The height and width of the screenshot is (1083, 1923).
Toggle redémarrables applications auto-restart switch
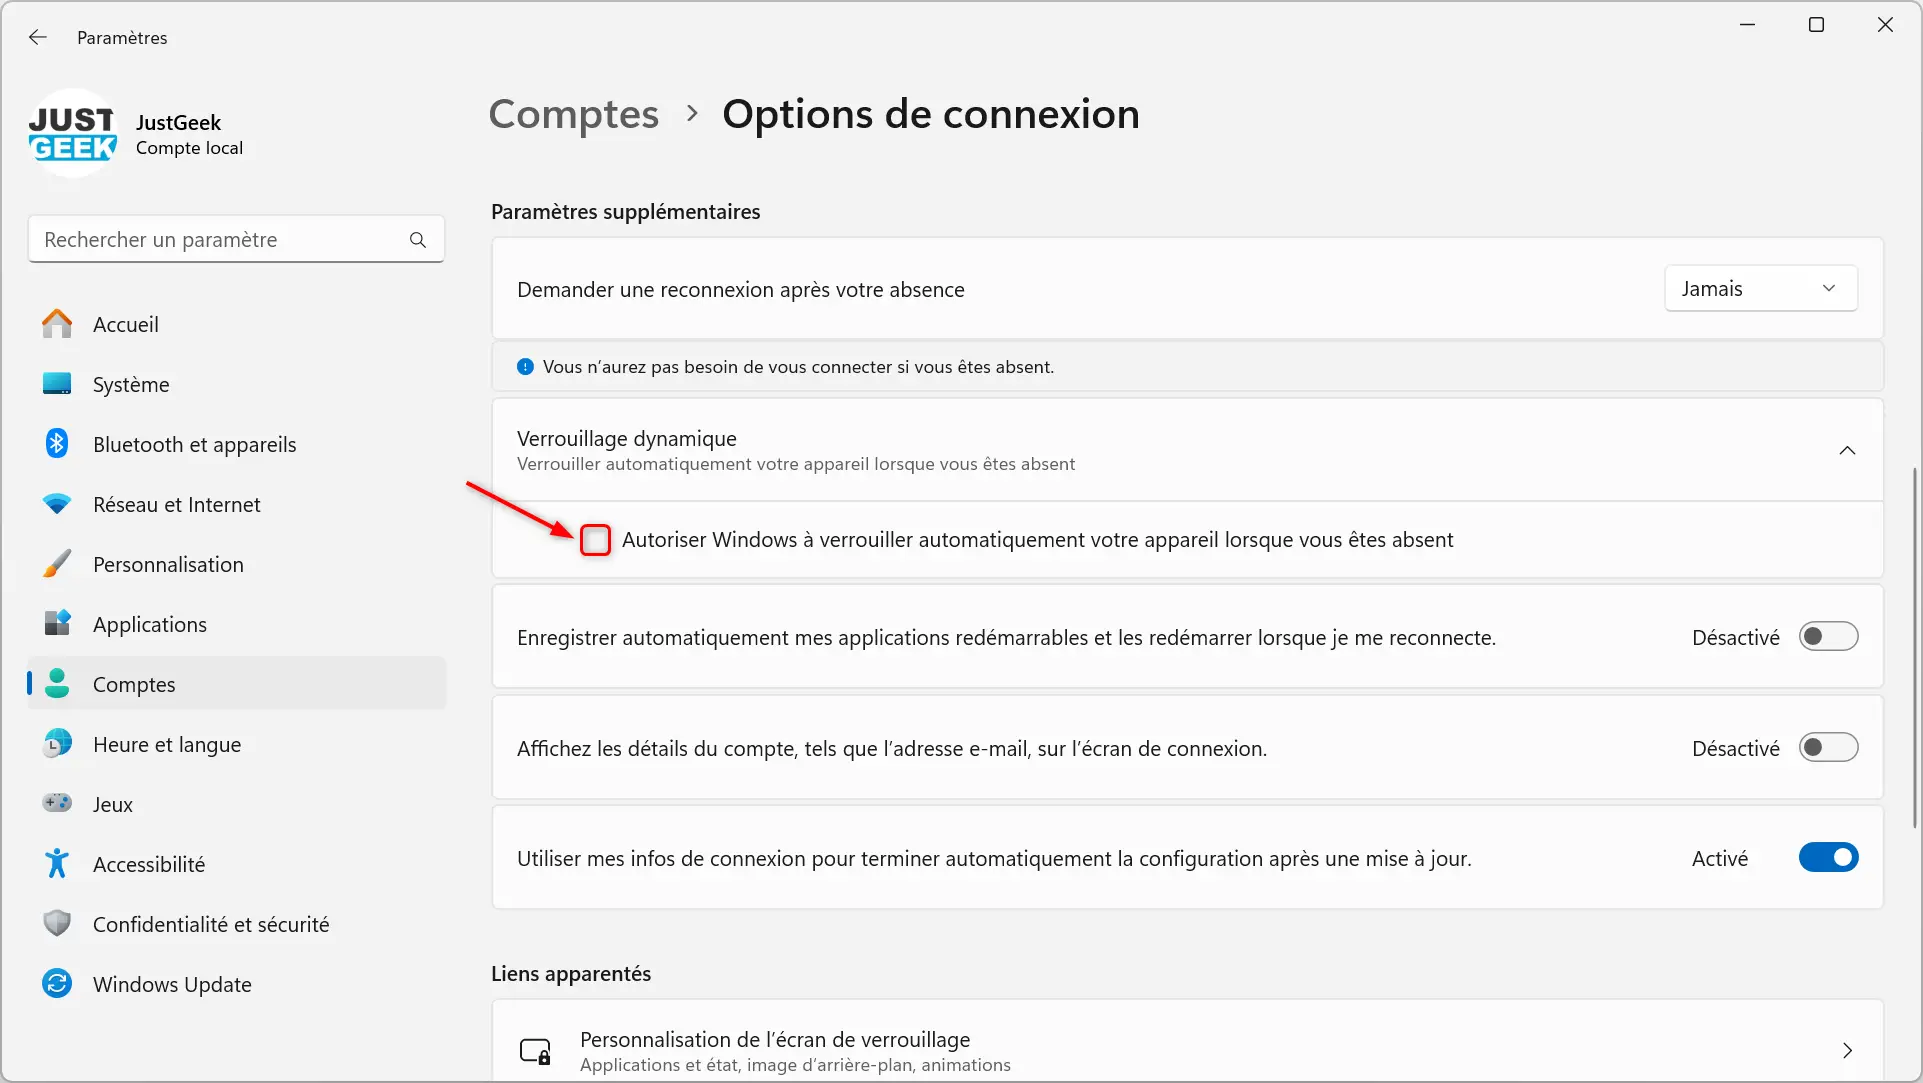(x=1829, y=637)
